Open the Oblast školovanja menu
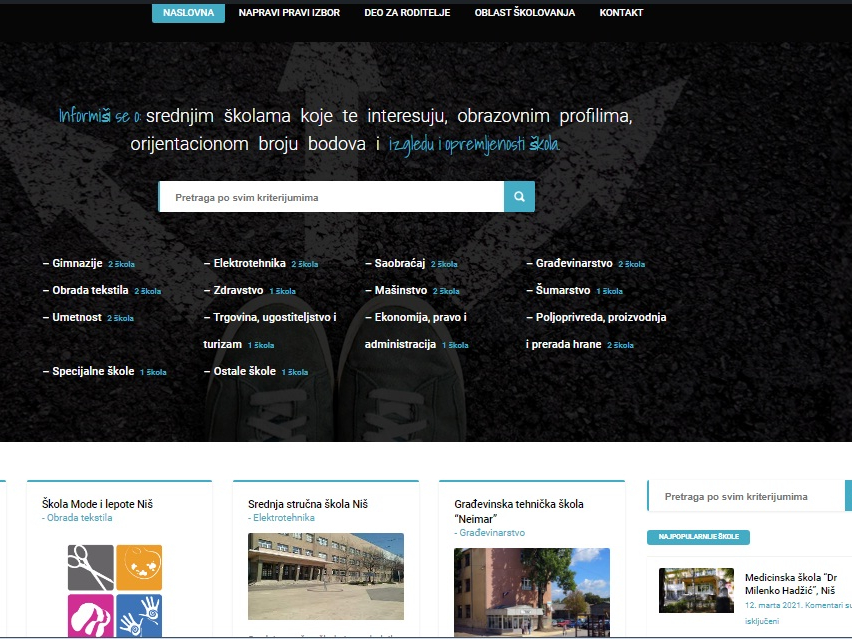The width and height of the screenshot is (852, 639). coord(524,13)
